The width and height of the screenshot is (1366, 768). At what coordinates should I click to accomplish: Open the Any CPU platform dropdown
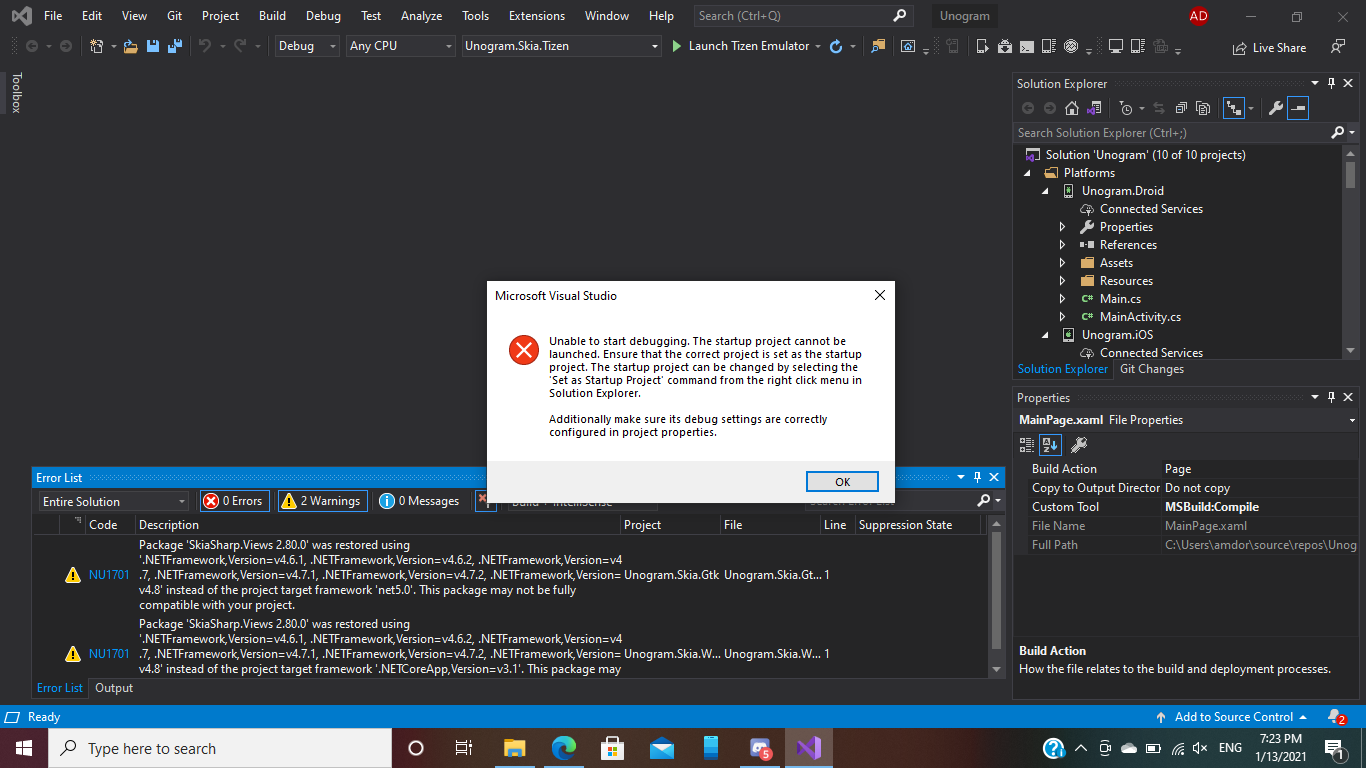pos(401,46)
